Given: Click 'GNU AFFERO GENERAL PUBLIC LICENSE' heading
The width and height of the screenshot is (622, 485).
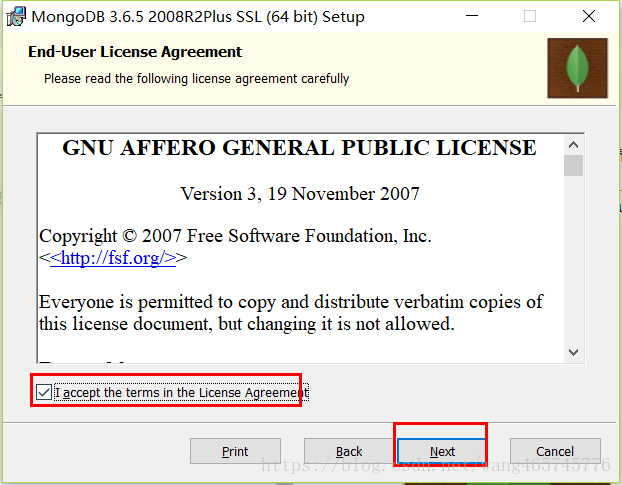Looking at the screenshot, I should (299, 148).
